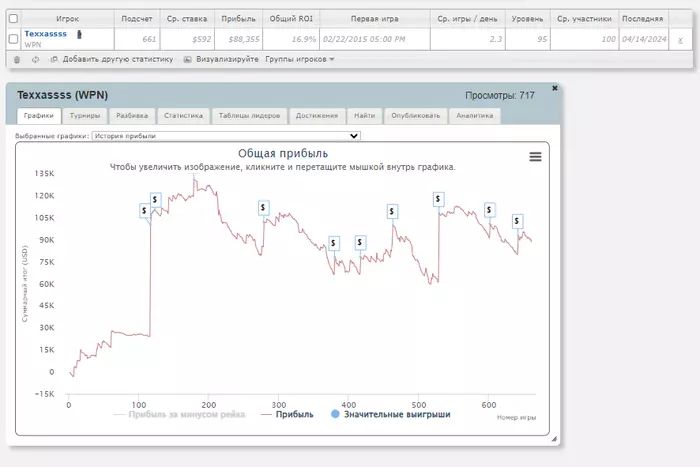The width and height of the screenshot is (700, 467).
Task: Click the icon beside Texxassss player name
Action: point(79,34)
